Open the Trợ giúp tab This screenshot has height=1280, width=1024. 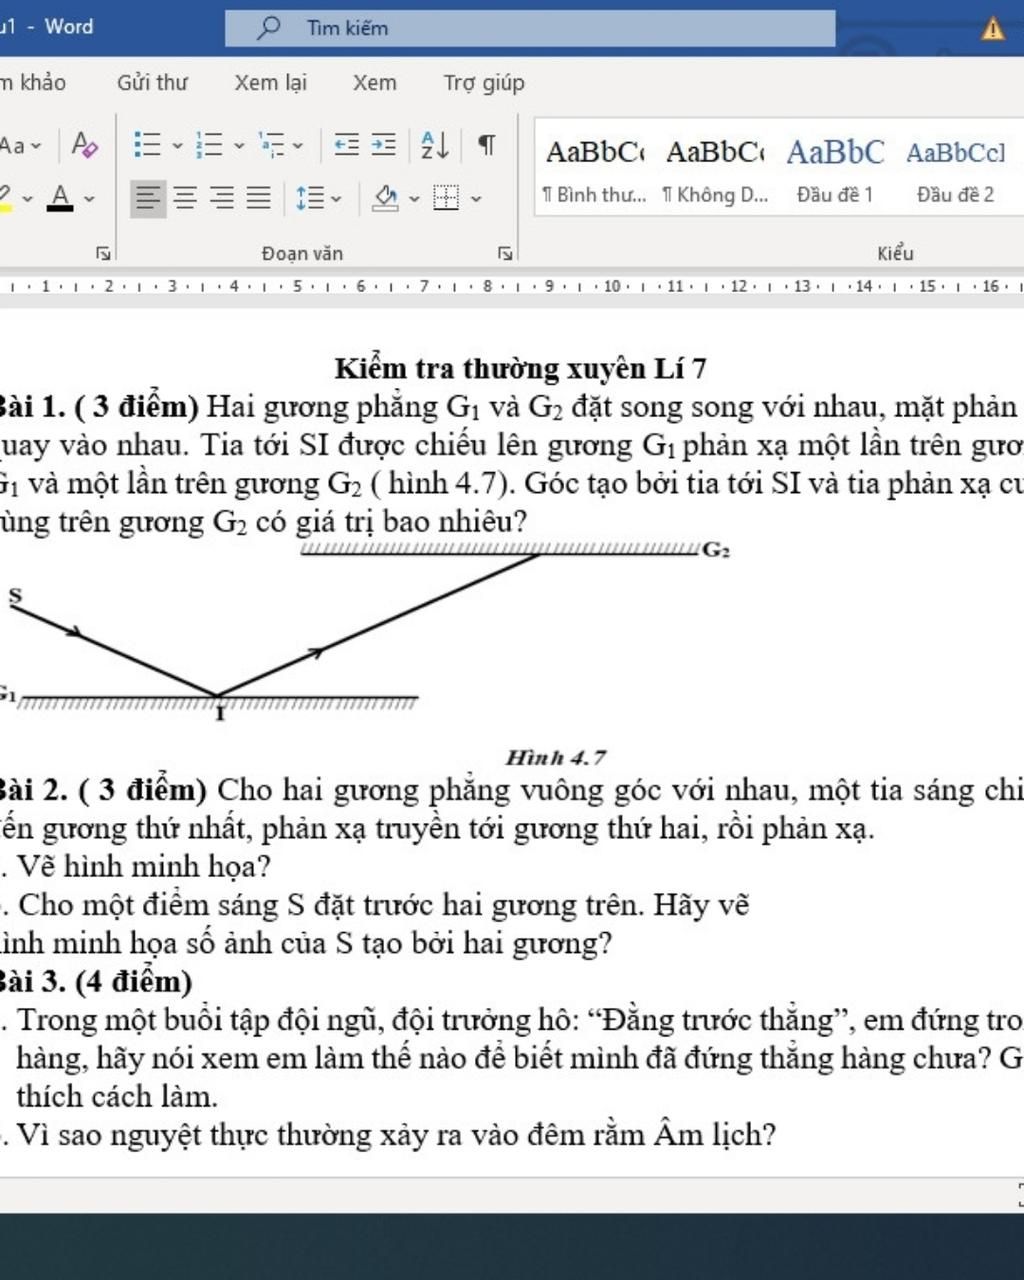point(484,83)
